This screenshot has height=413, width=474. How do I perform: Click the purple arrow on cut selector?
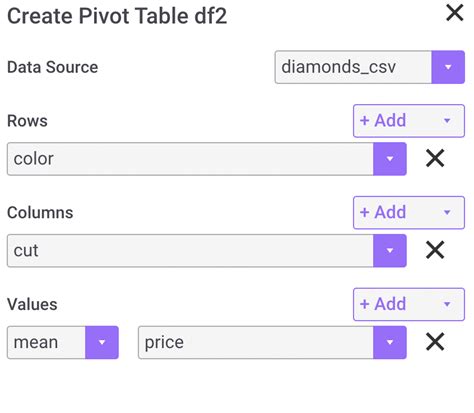point(390,251)
